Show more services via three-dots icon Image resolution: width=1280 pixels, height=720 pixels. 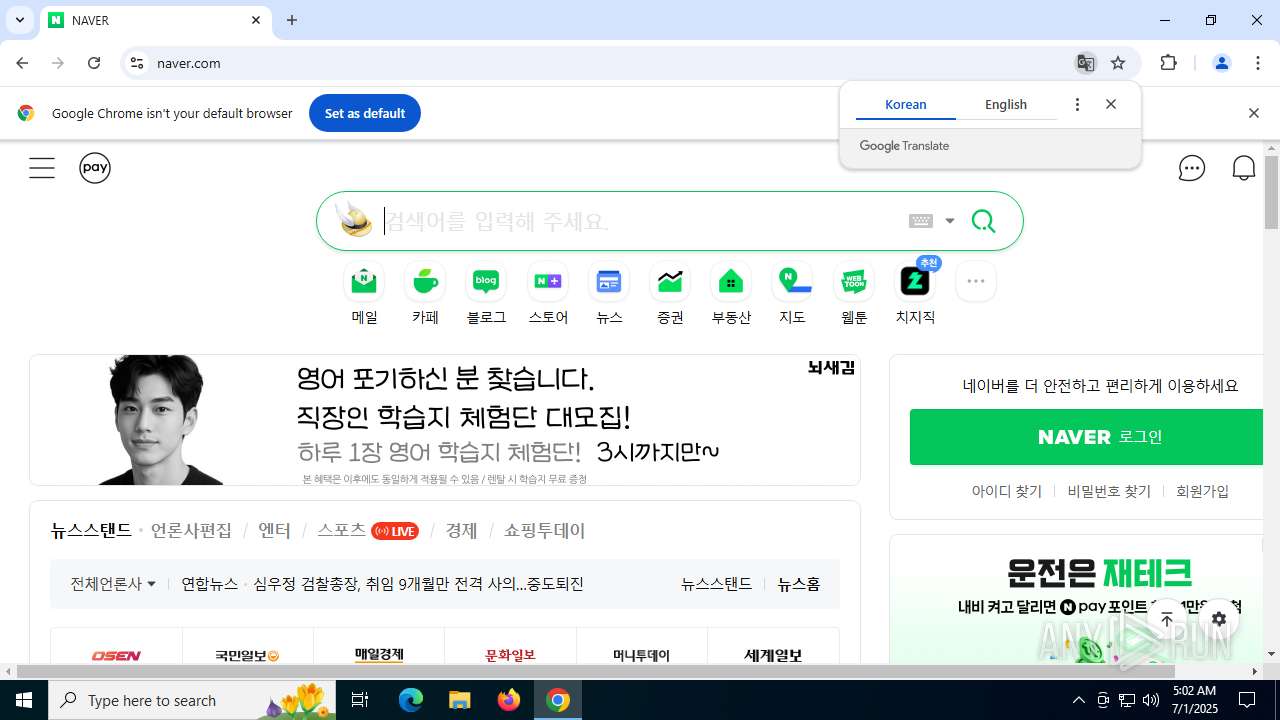(x=976, y=282)
